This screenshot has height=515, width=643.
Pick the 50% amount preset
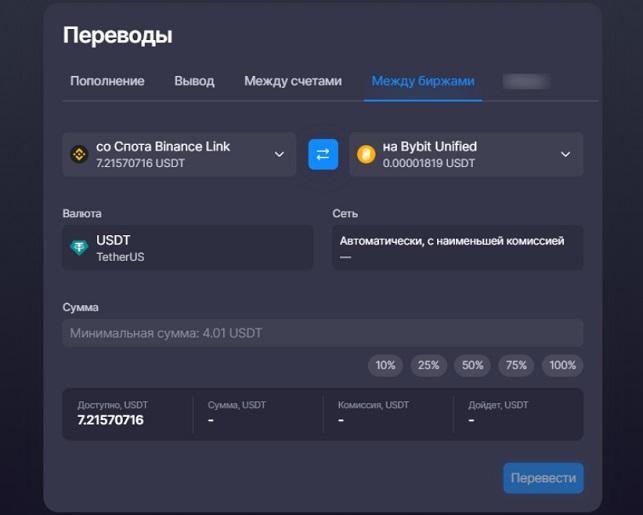pos(472,366)
